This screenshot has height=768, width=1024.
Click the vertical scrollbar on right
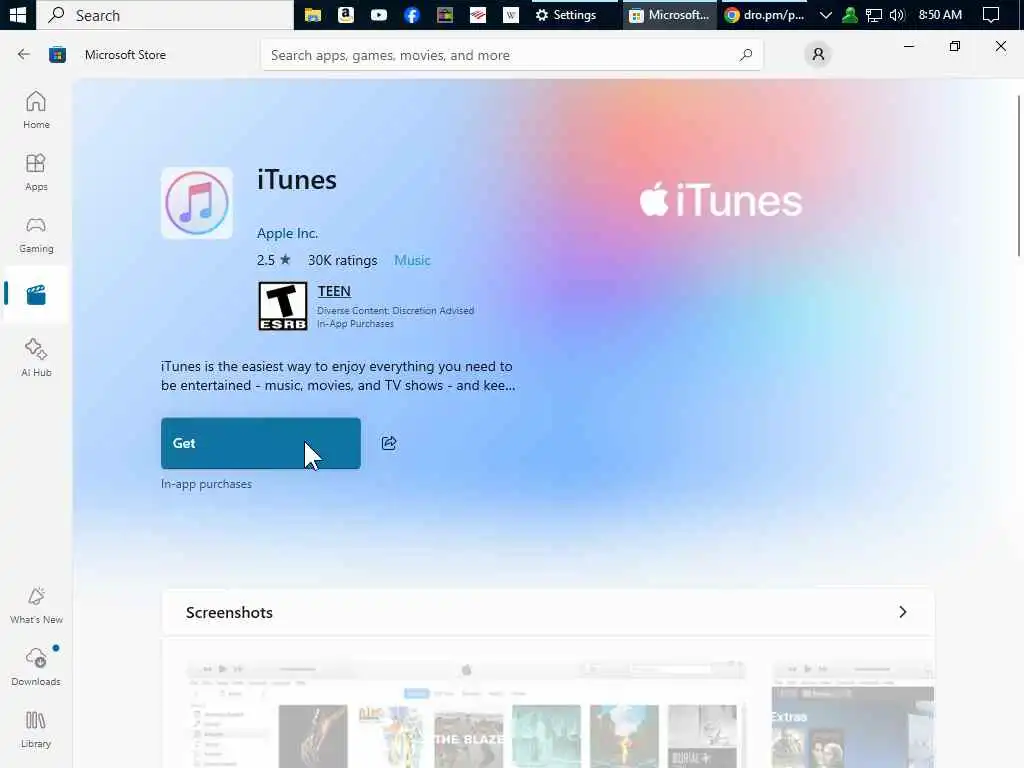tap(1019, 175)
